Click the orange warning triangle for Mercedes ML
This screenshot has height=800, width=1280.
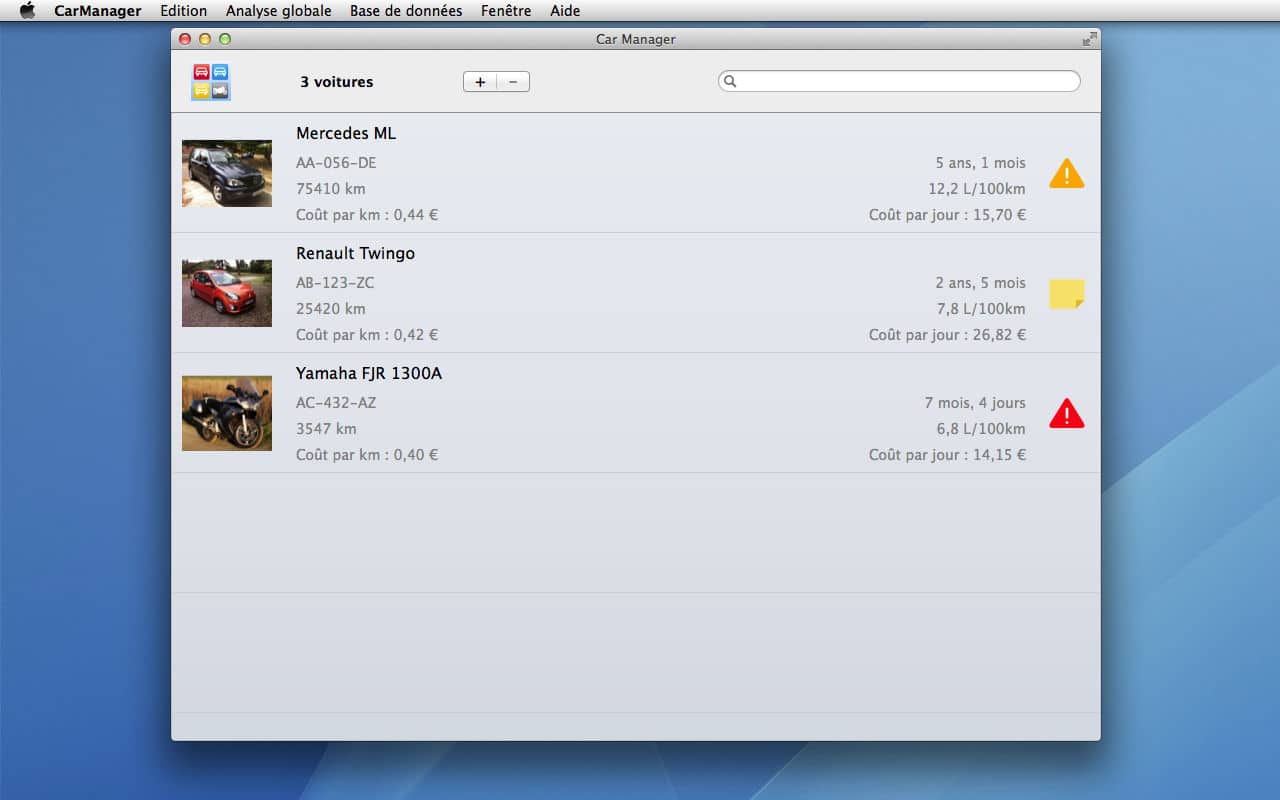[1067, 174]
